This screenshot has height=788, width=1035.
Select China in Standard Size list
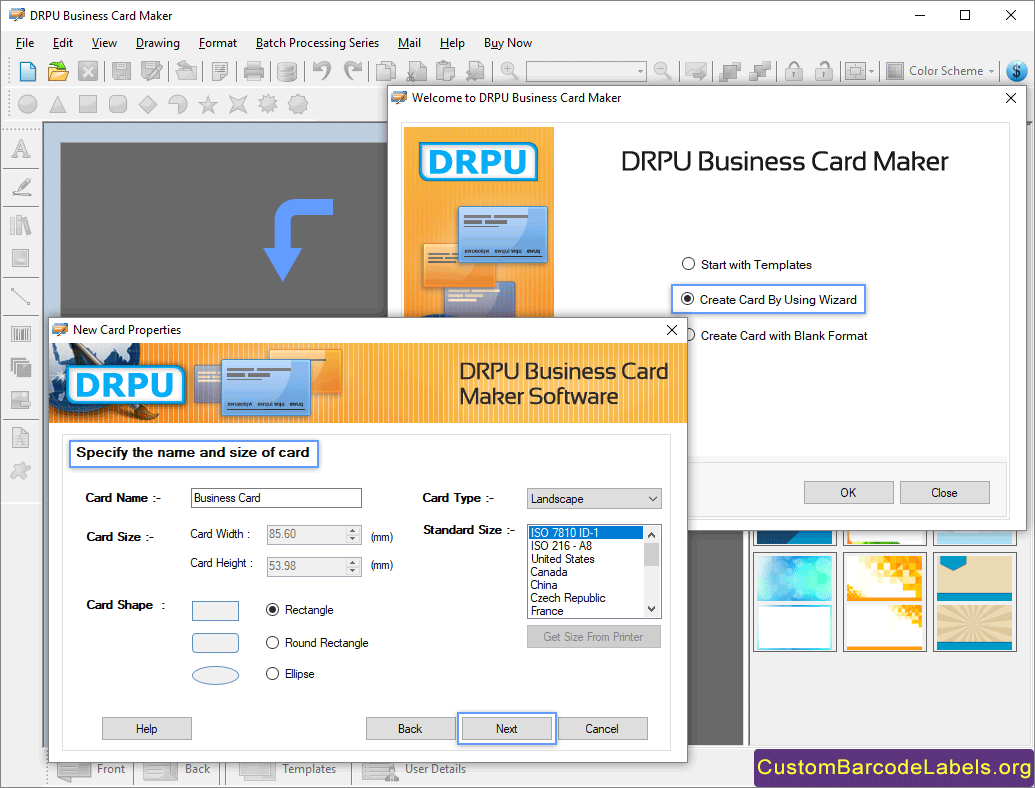585,585
